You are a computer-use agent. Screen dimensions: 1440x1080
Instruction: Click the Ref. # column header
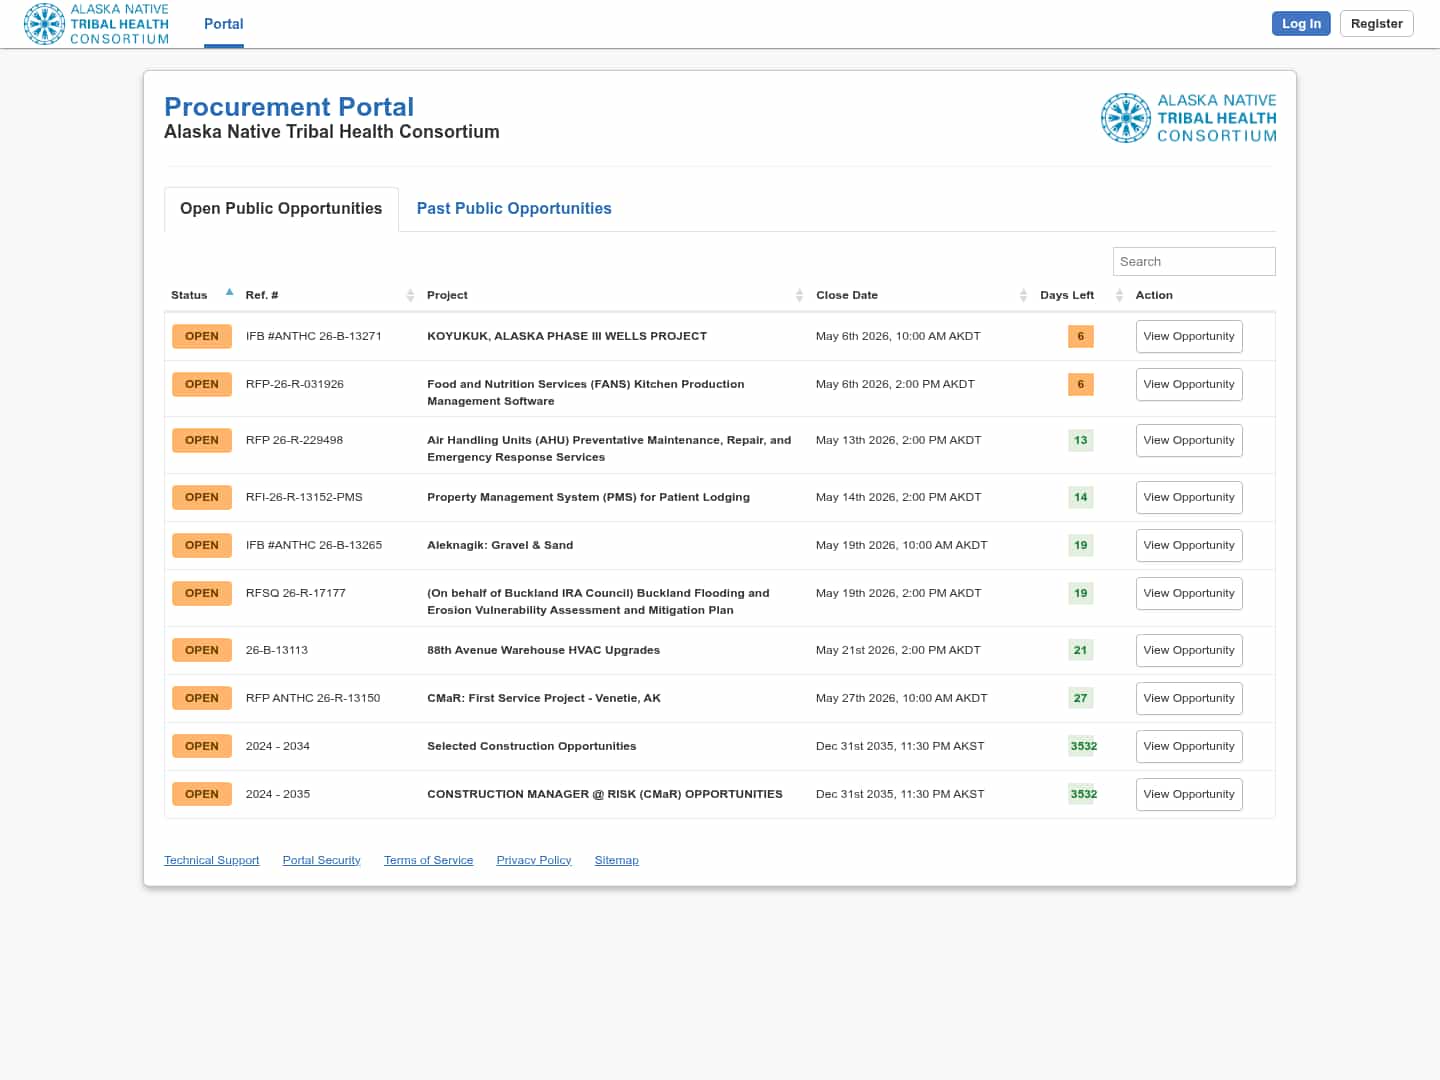[x=262, y=295]
